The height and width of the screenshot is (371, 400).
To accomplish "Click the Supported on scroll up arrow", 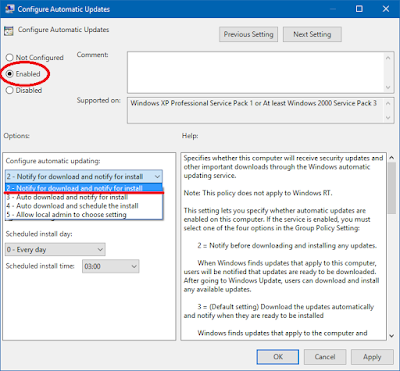I will pyautogui.click(x=388, y=103).
